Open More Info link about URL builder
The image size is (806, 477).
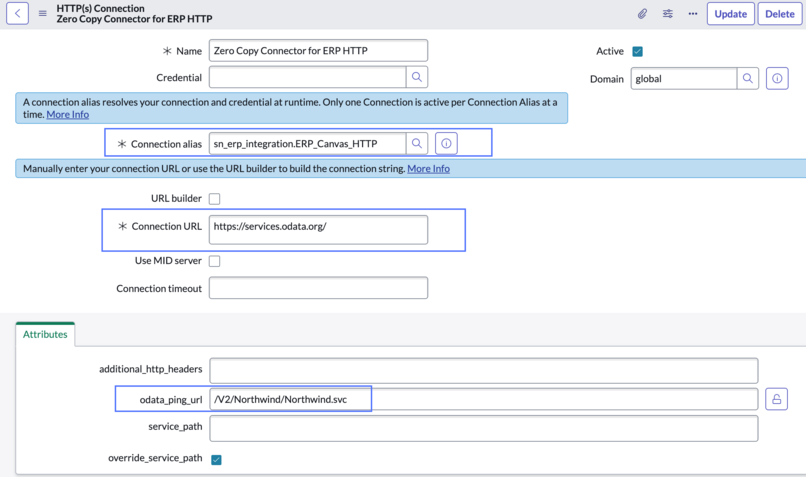[x=428, y=169]
